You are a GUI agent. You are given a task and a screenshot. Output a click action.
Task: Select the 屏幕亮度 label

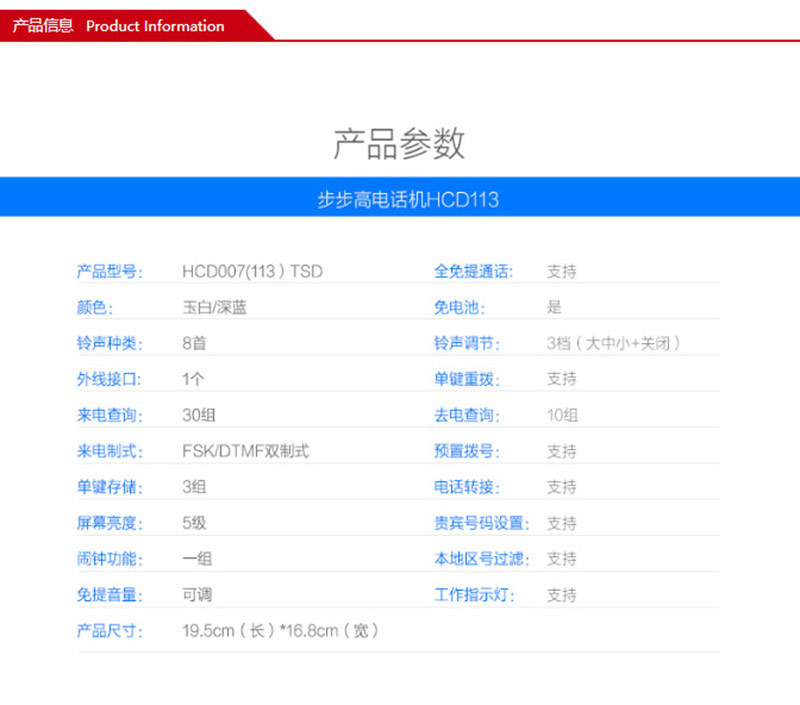tap(110, 523)
